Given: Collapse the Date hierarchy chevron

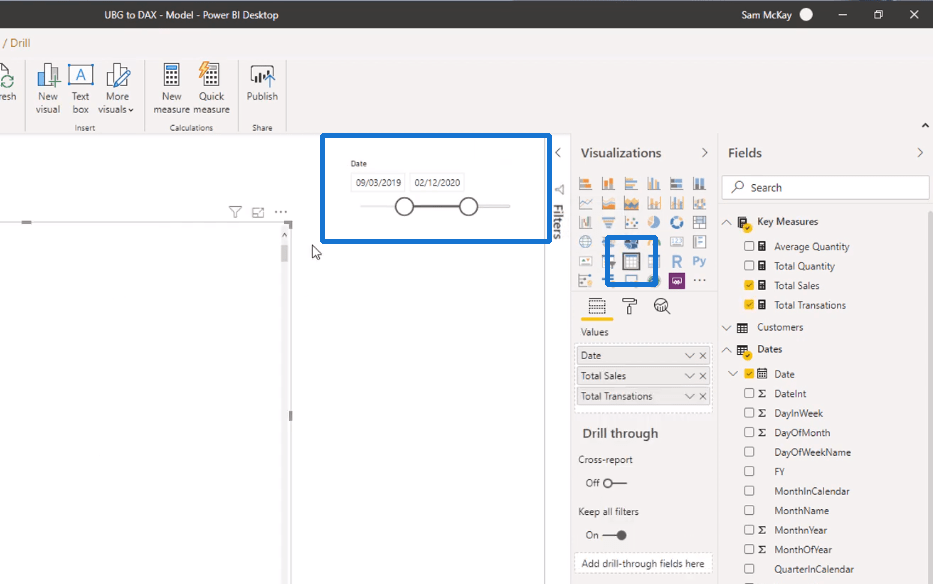Looking at the screenshot, I should point(733,374).
